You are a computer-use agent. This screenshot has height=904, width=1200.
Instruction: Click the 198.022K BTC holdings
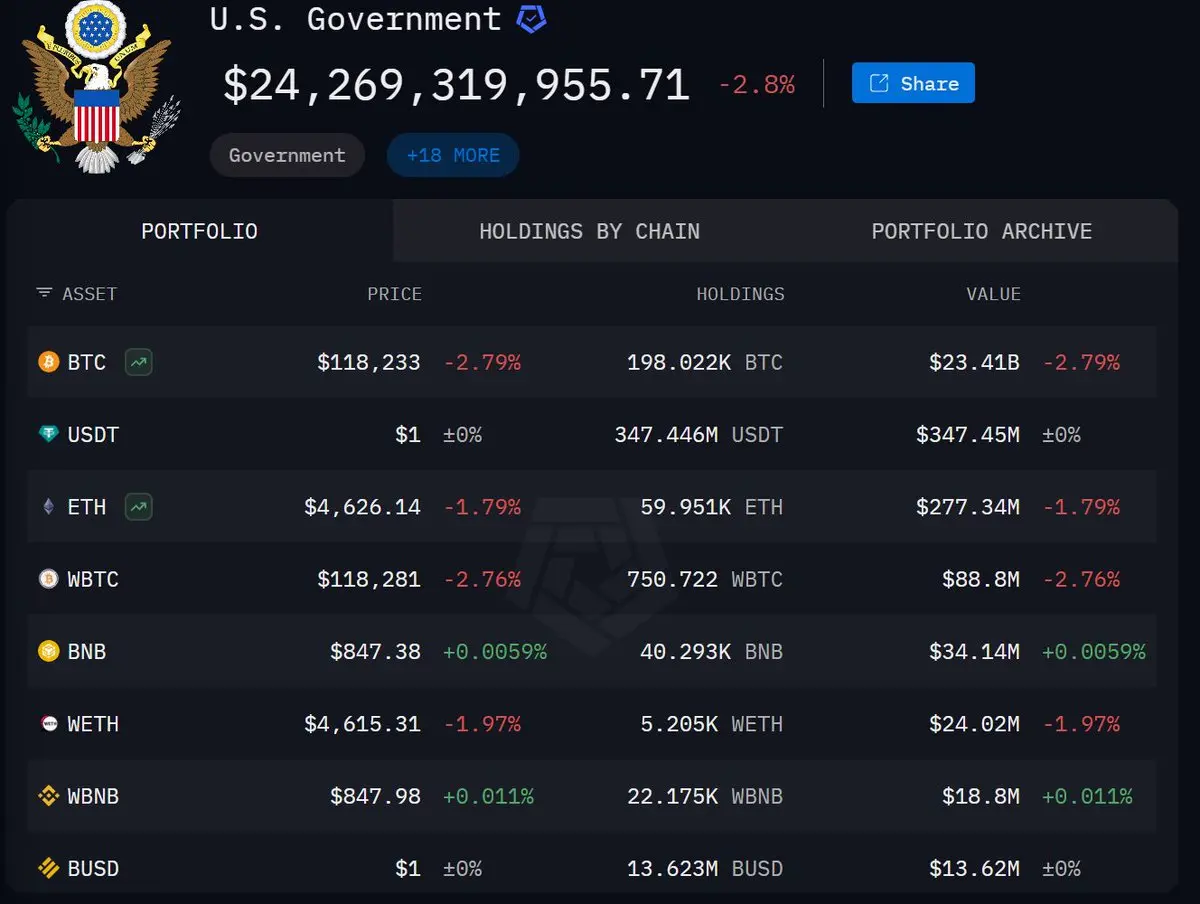pos(705,362)
